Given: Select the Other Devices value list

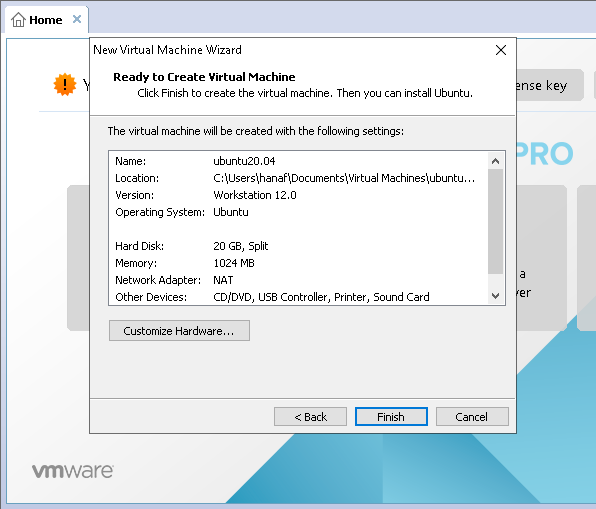Looking at the screenshot, I should tap(321, 297).
